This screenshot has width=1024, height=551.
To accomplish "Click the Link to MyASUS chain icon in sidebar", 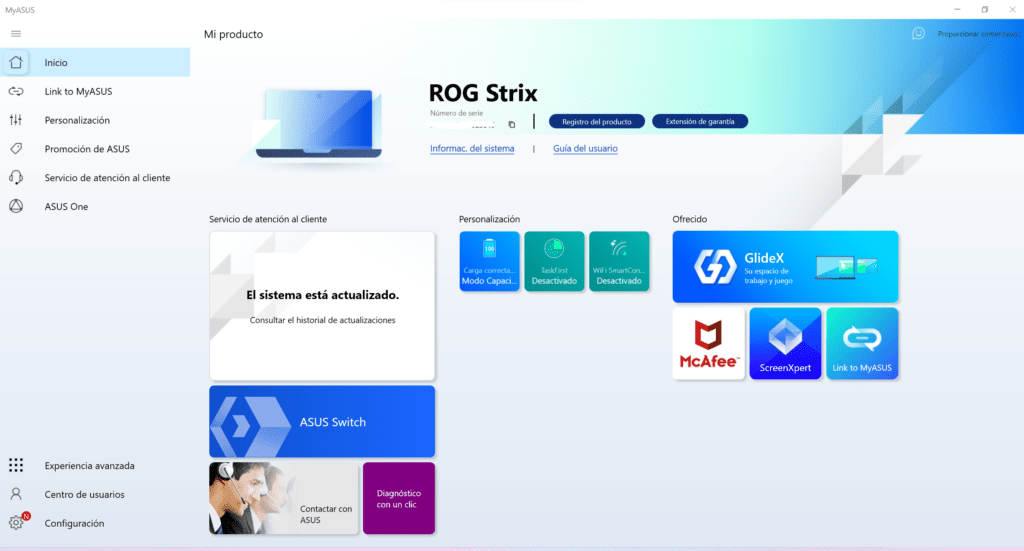I will pyautogui.click(x=16, y=91).
